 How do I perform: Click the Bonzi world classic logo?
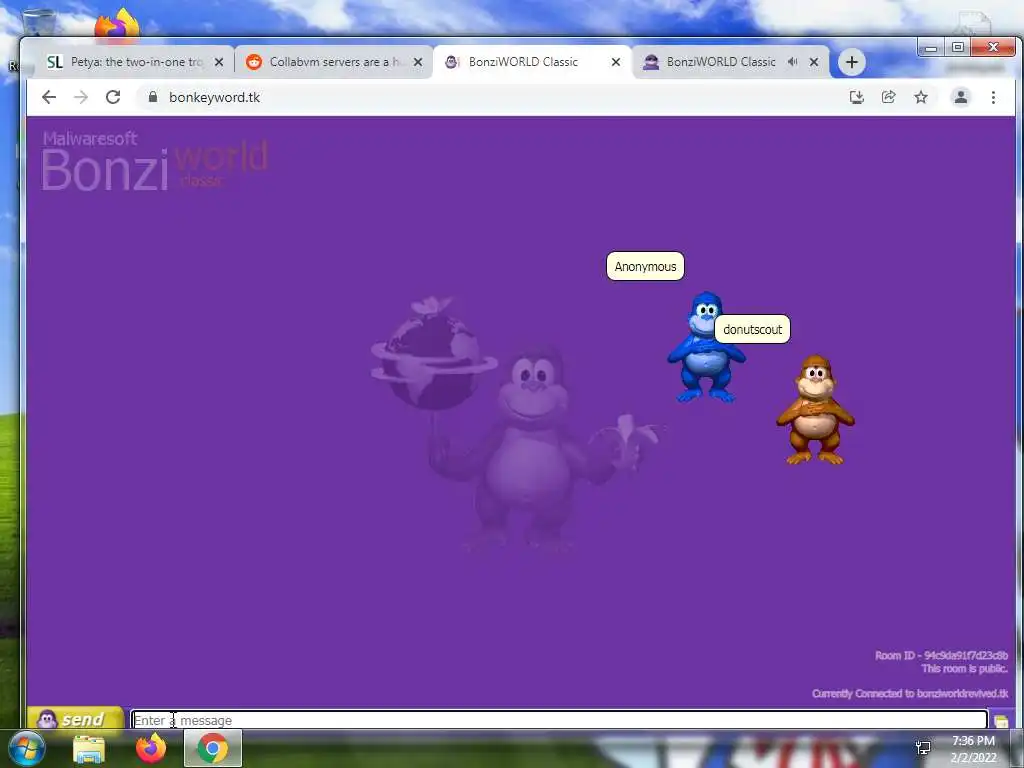(x=155, y=161)
